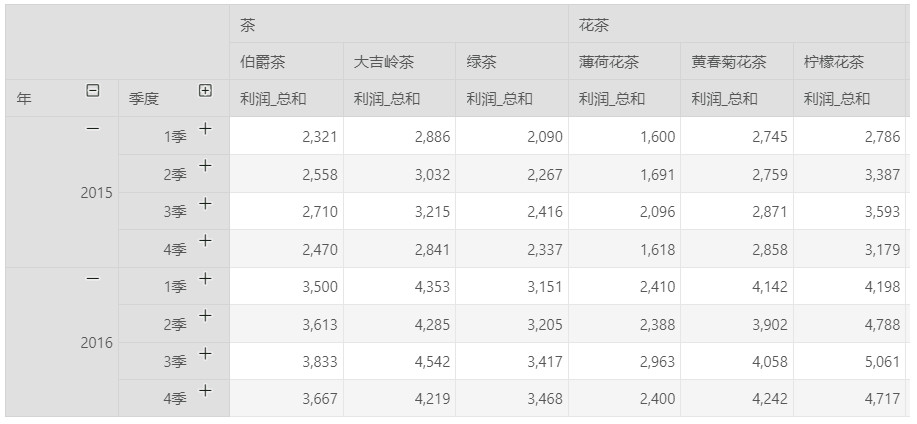Expand 2015 3季 row plus icon

205,204
